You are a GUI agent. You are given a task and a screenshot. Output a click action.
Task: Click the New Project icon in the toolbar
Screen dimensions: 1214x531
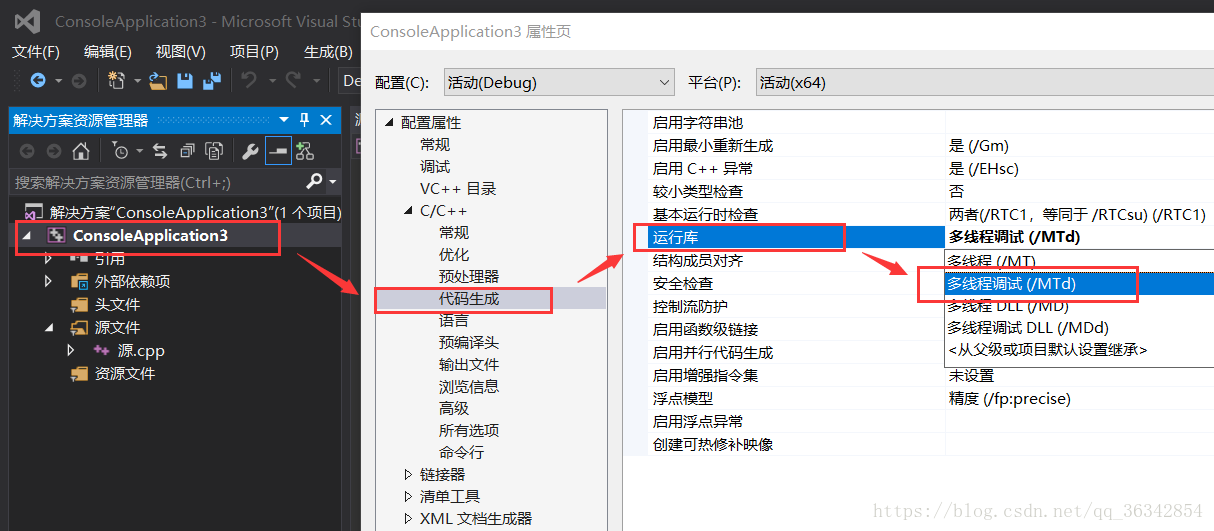tap(116, 80)
